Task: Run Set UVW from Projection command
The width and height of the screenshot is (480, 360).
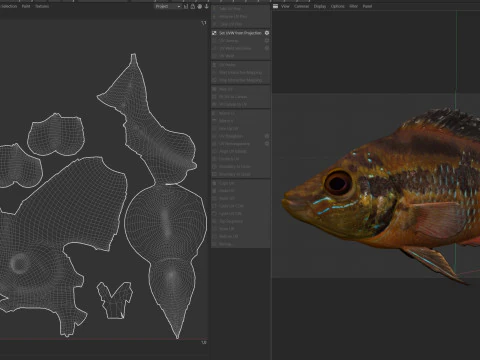Action: [240, 33]
